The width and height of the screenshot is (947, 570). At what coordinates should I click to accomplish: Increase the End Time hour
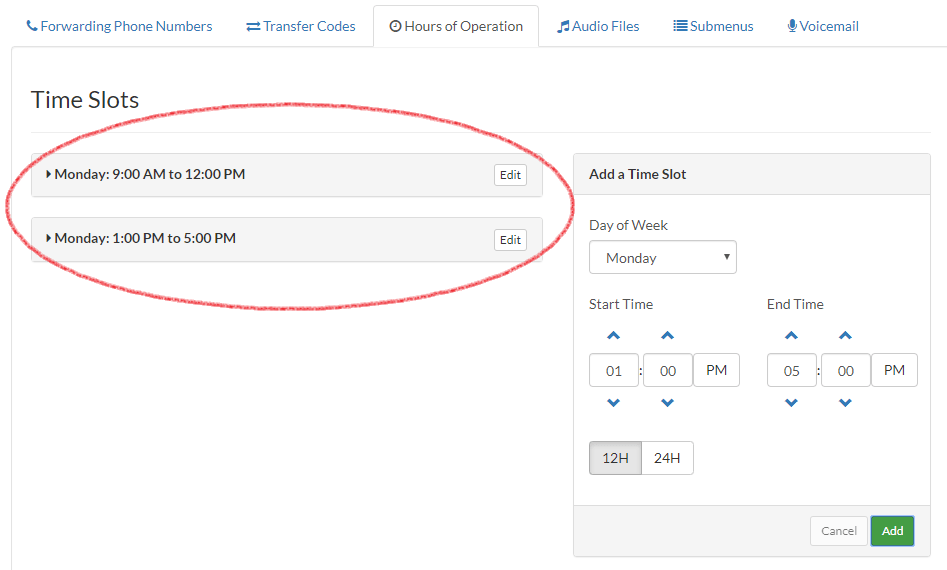coord(791,336)
